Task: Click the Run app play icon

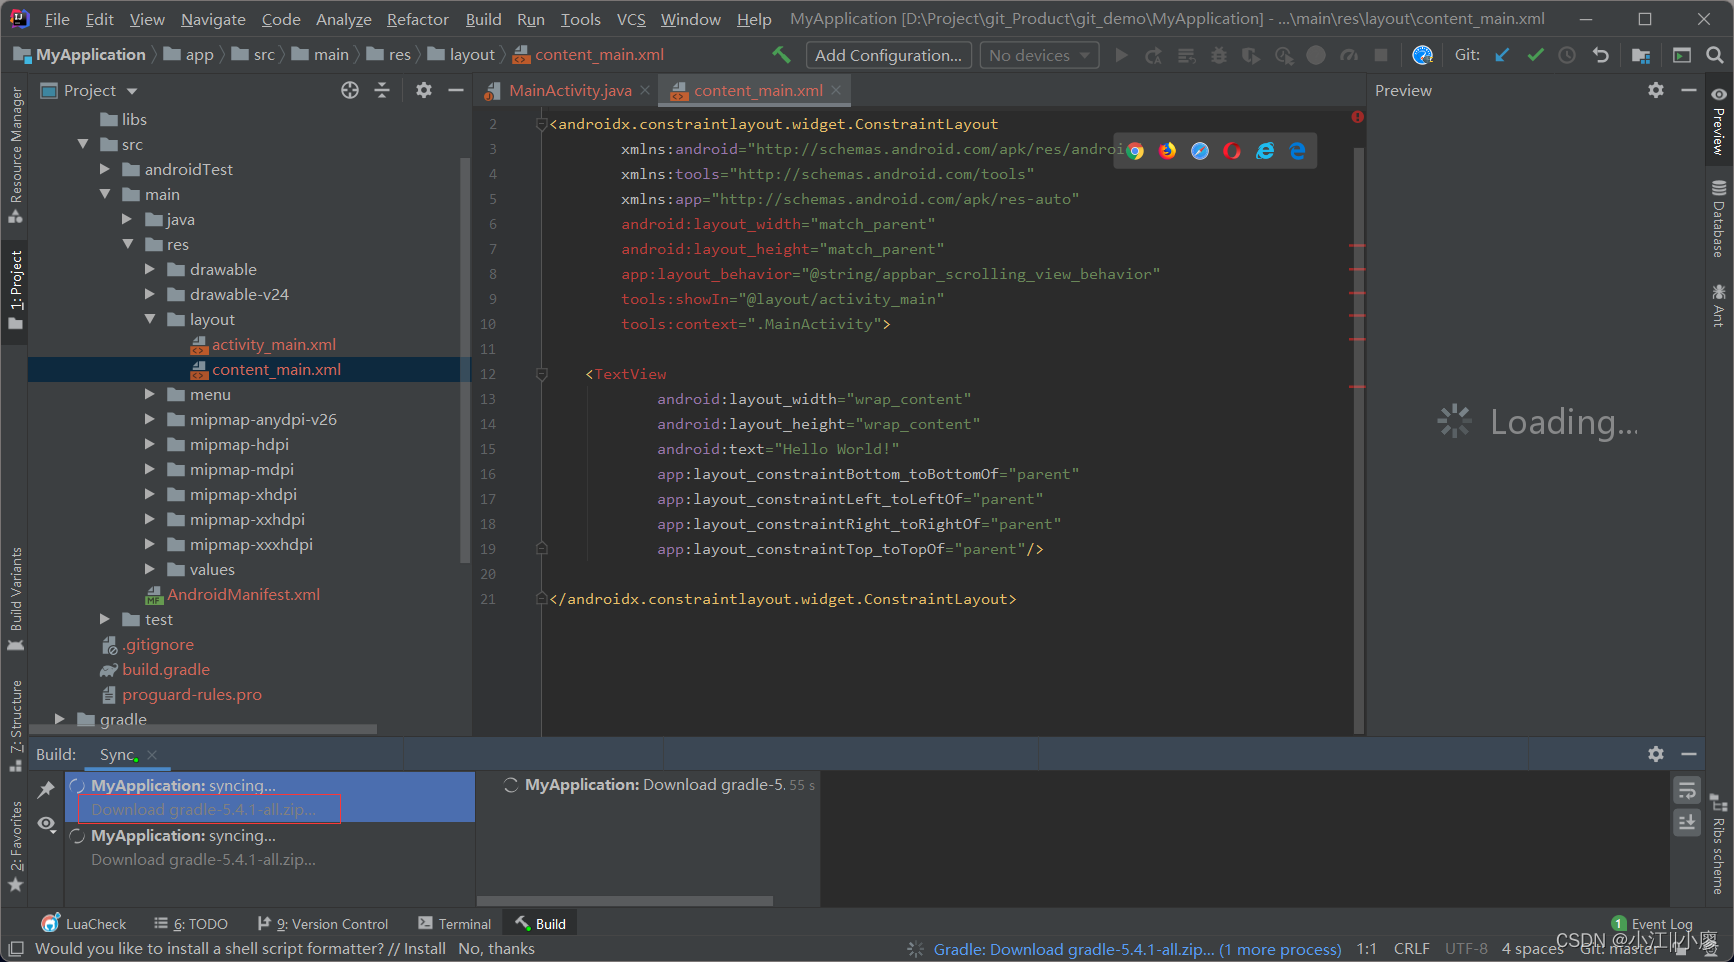Action: (1121, 55)
